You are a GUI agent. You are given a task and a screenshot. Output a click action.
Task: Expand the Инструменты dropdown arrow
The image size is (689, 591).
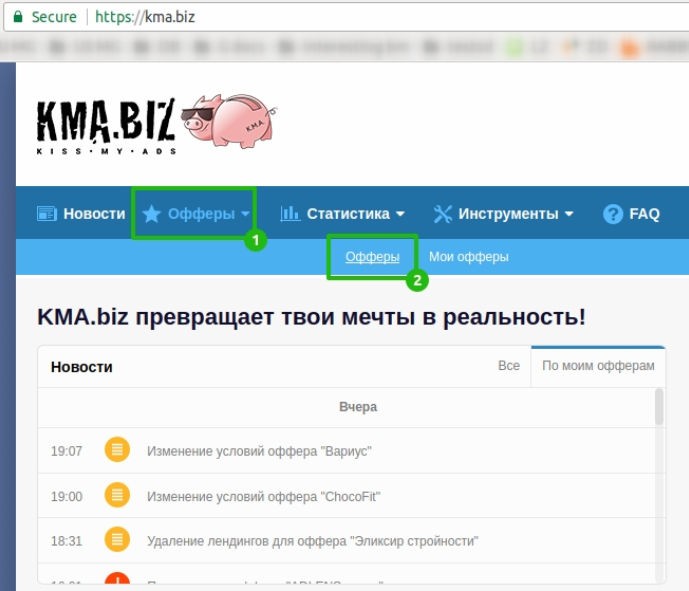(569, 214)
